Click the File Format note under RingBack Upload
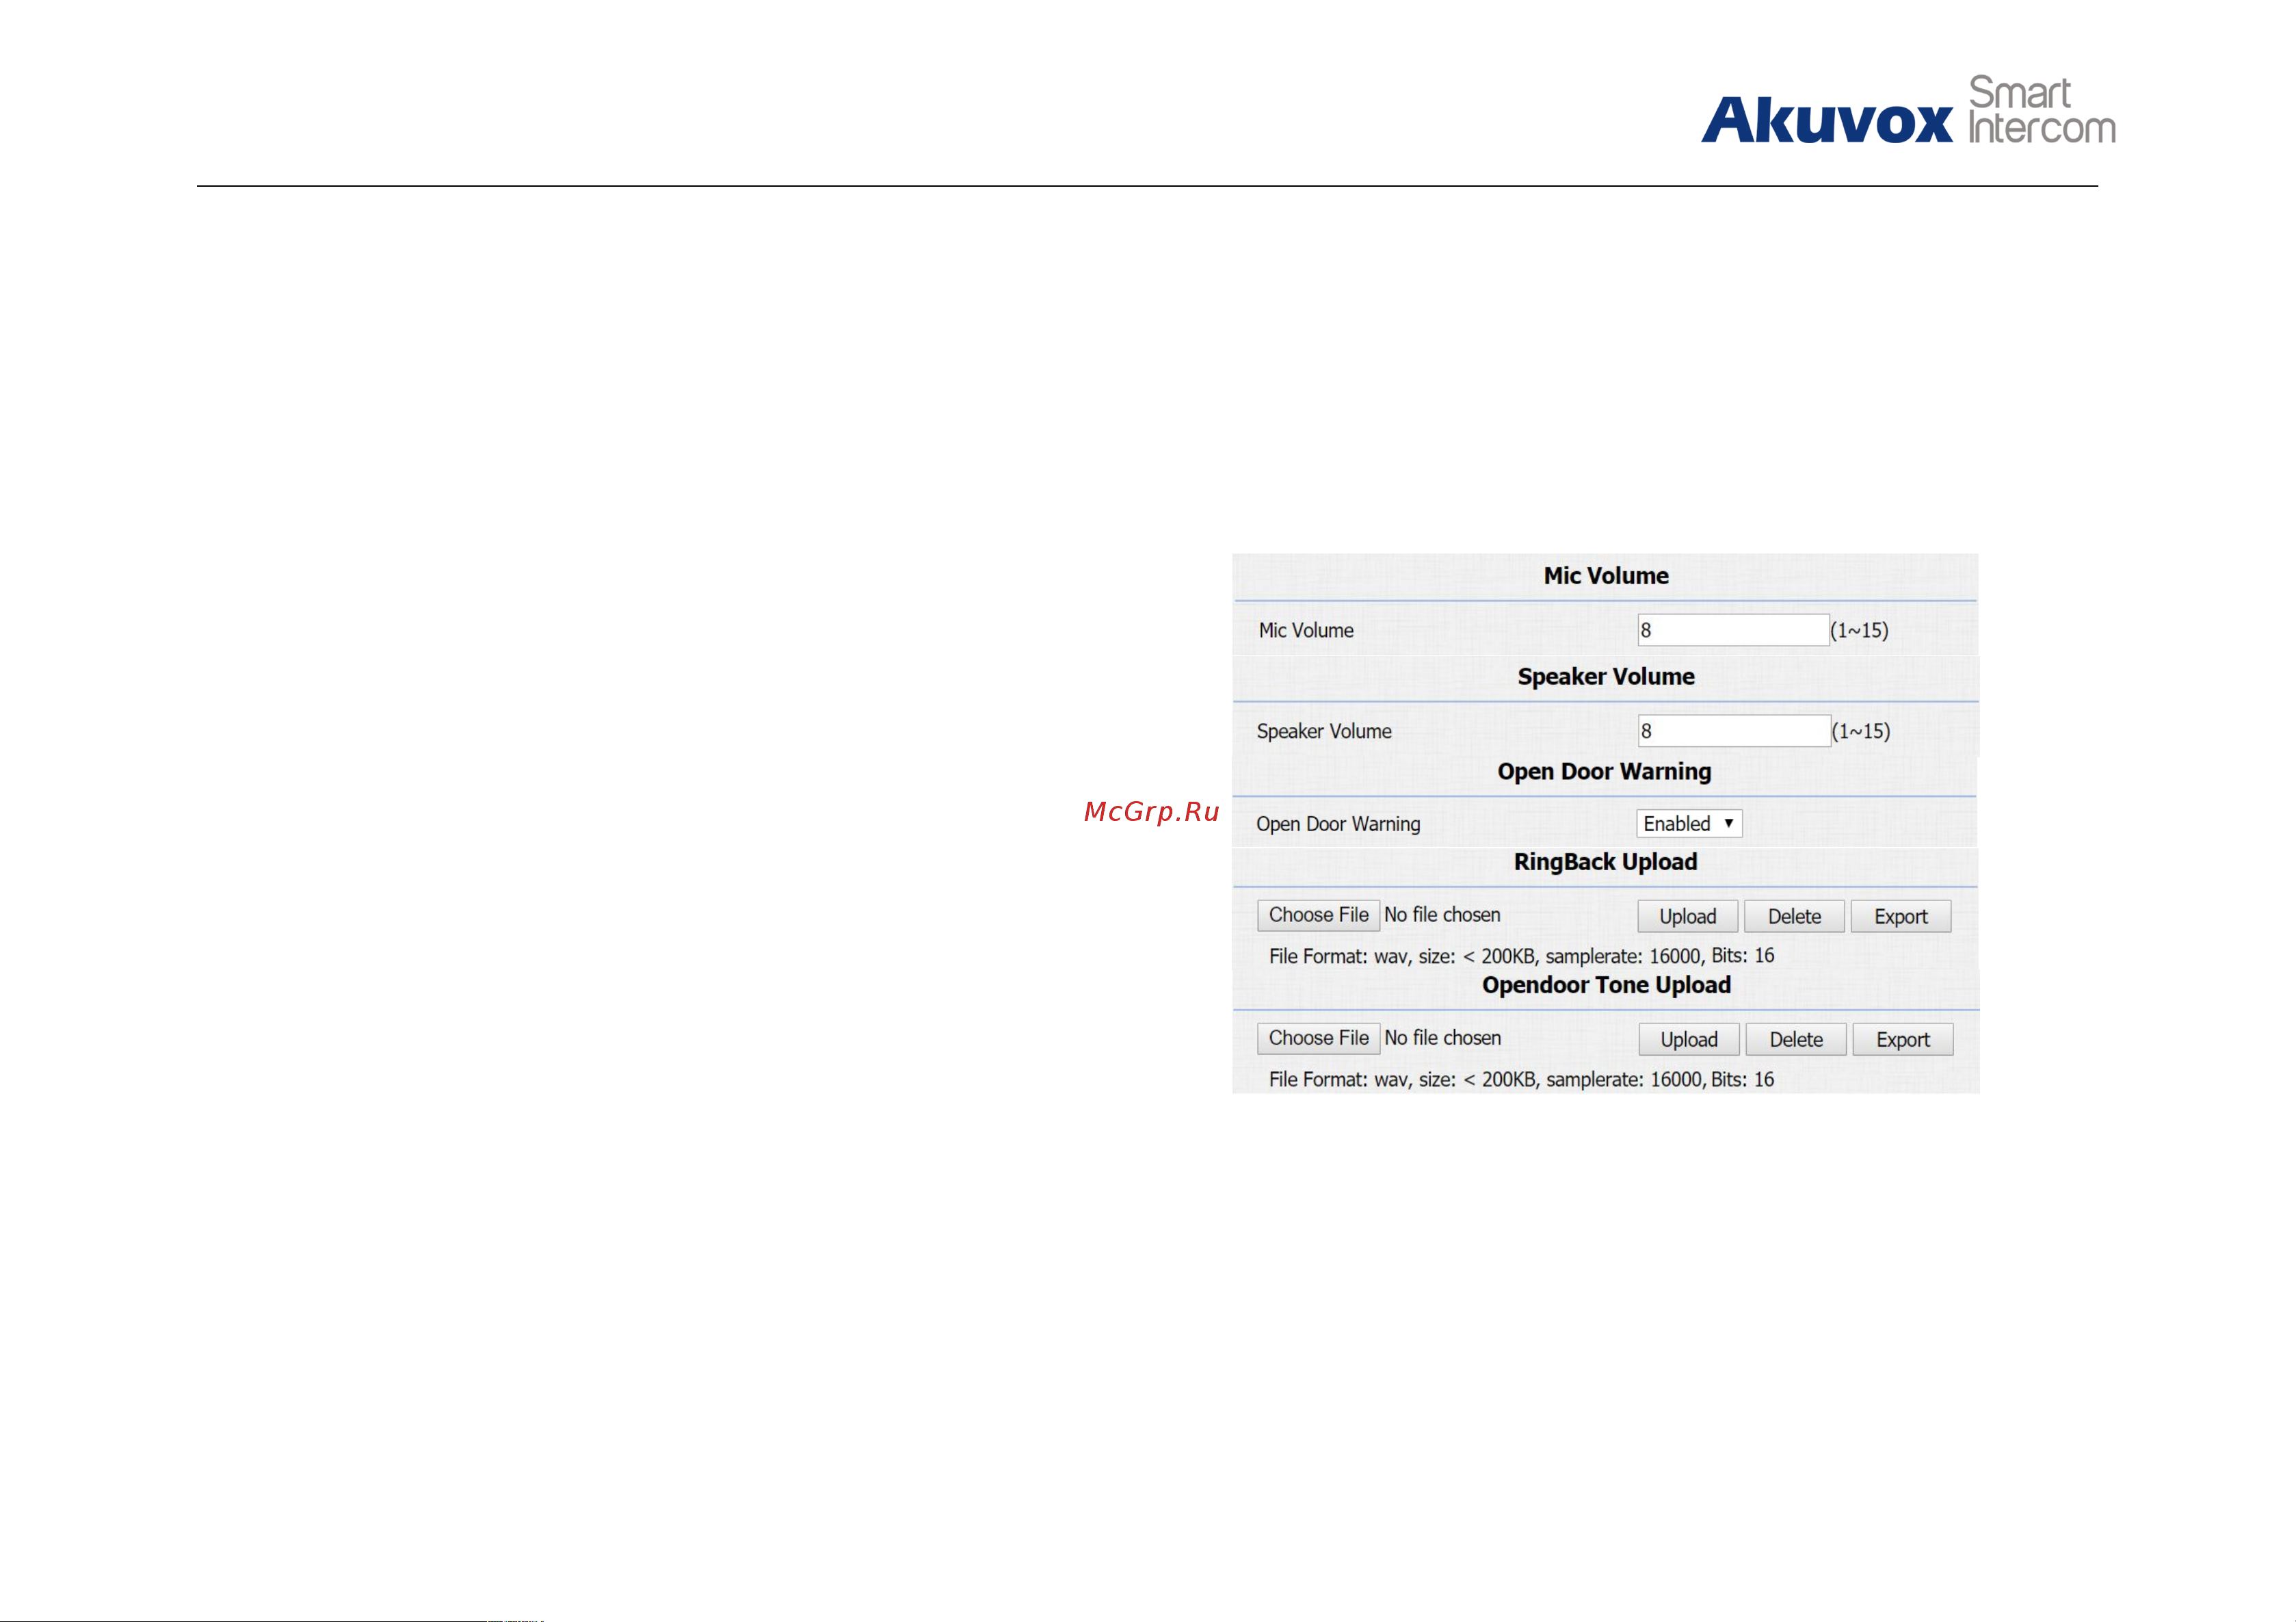 pyautogui.click(x=1521, y=956)
